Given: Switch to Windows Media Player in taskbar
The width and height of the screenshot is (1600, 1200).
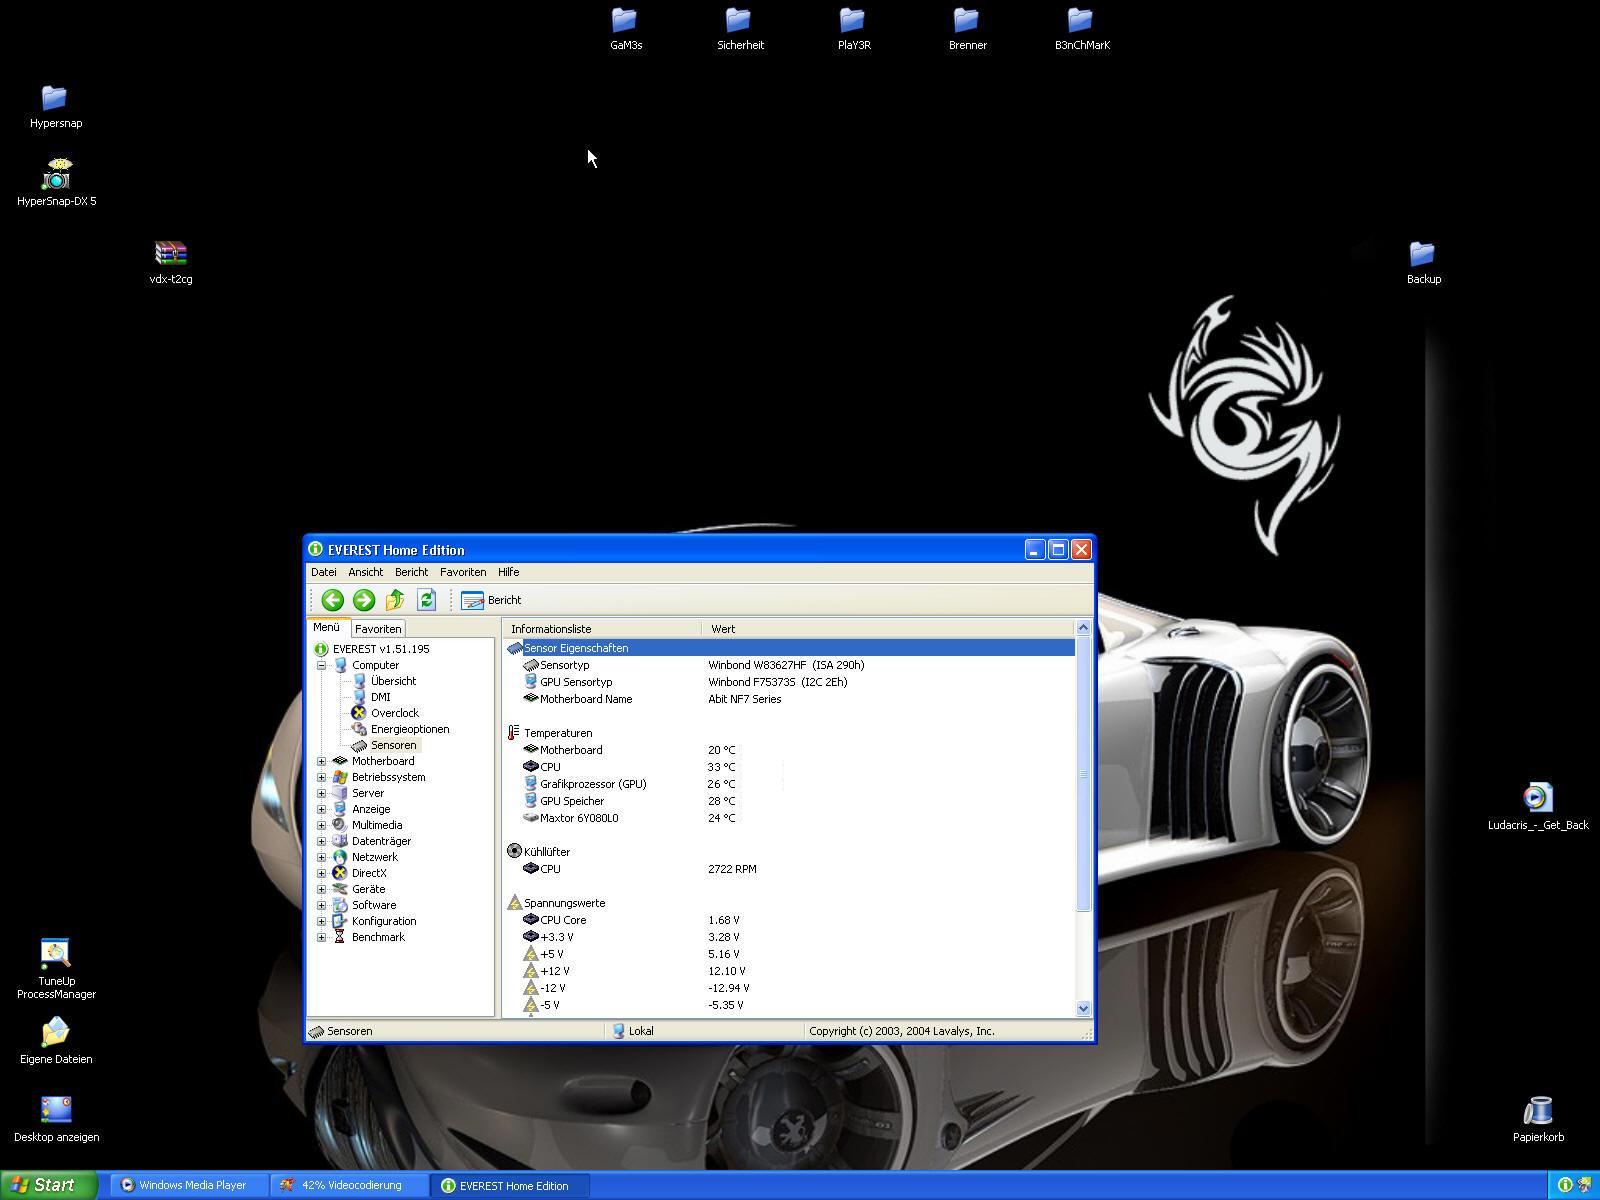Looking at the screenshot, I should [189, 1186].
